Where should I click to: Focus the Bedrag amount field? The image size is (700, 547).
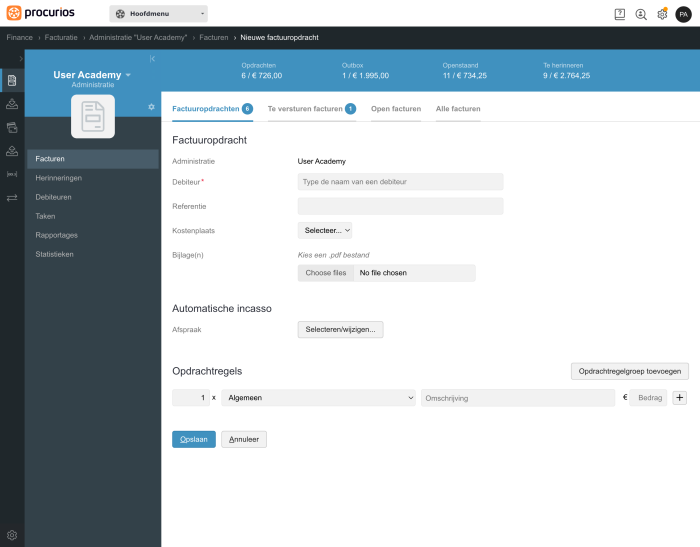[648, 397]
